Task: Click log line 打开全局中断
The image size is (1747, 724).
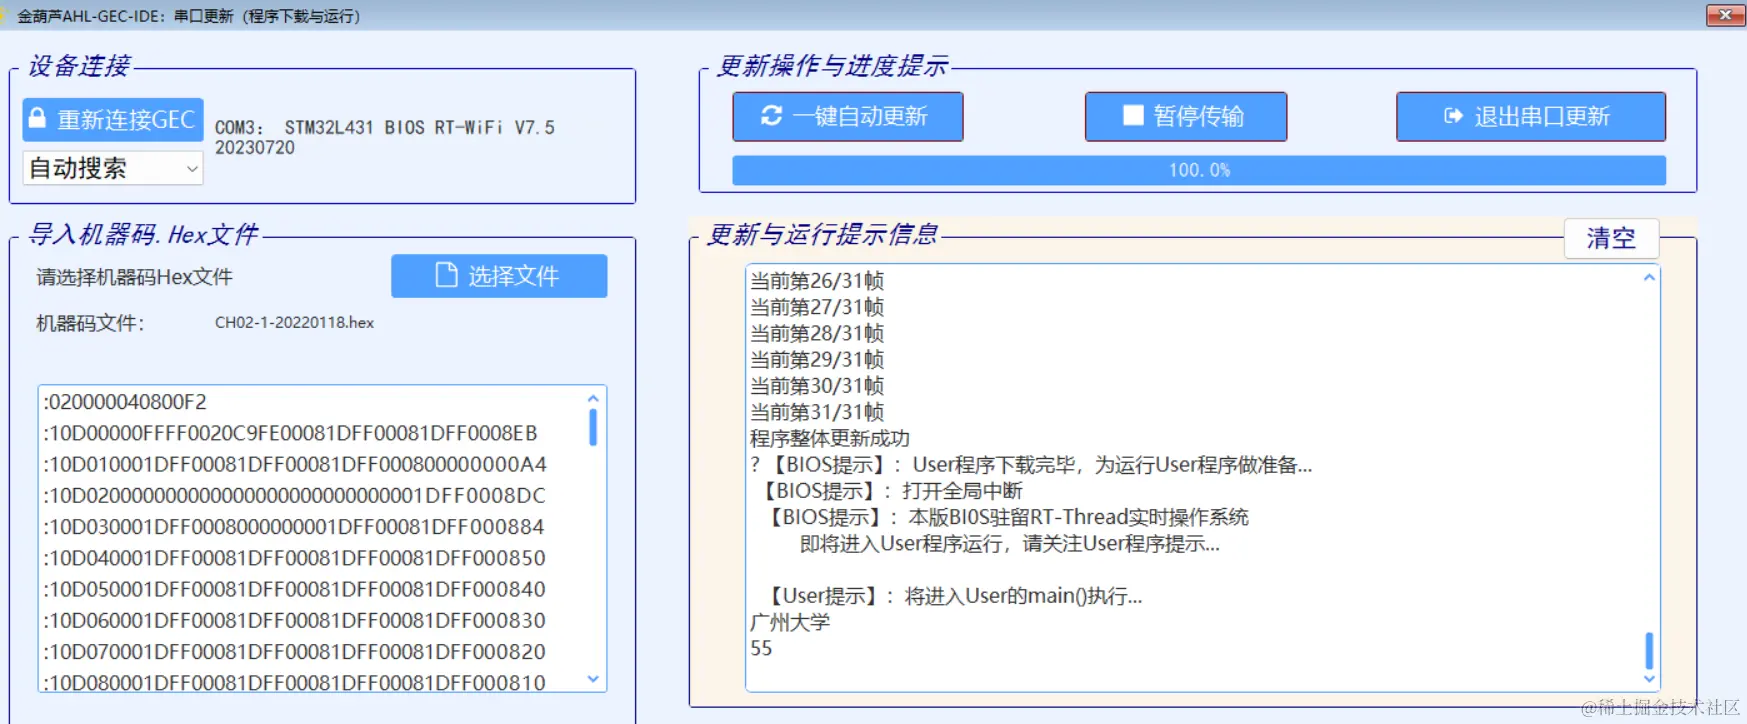Action: click(x=891, y=491)
